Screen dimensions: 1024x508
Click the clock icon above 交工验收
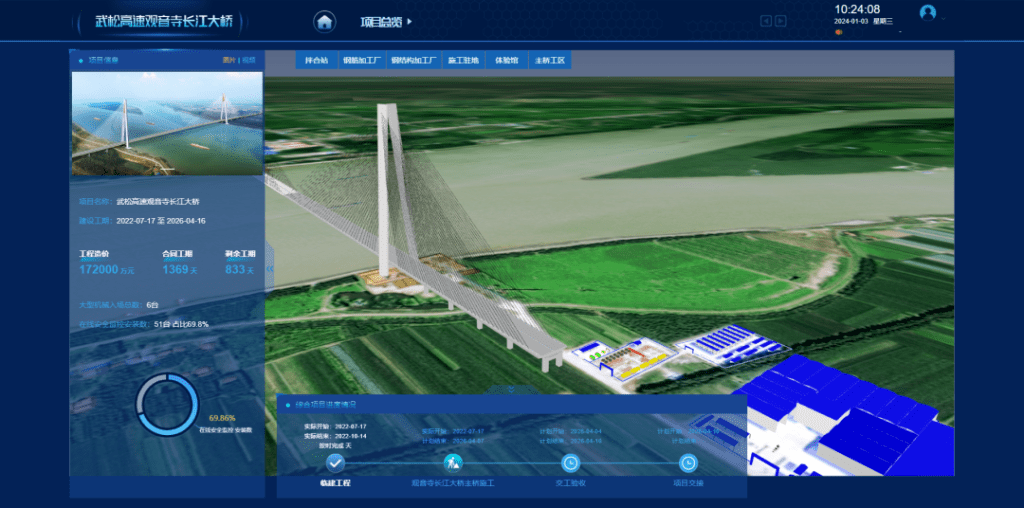tap(570, 462)
